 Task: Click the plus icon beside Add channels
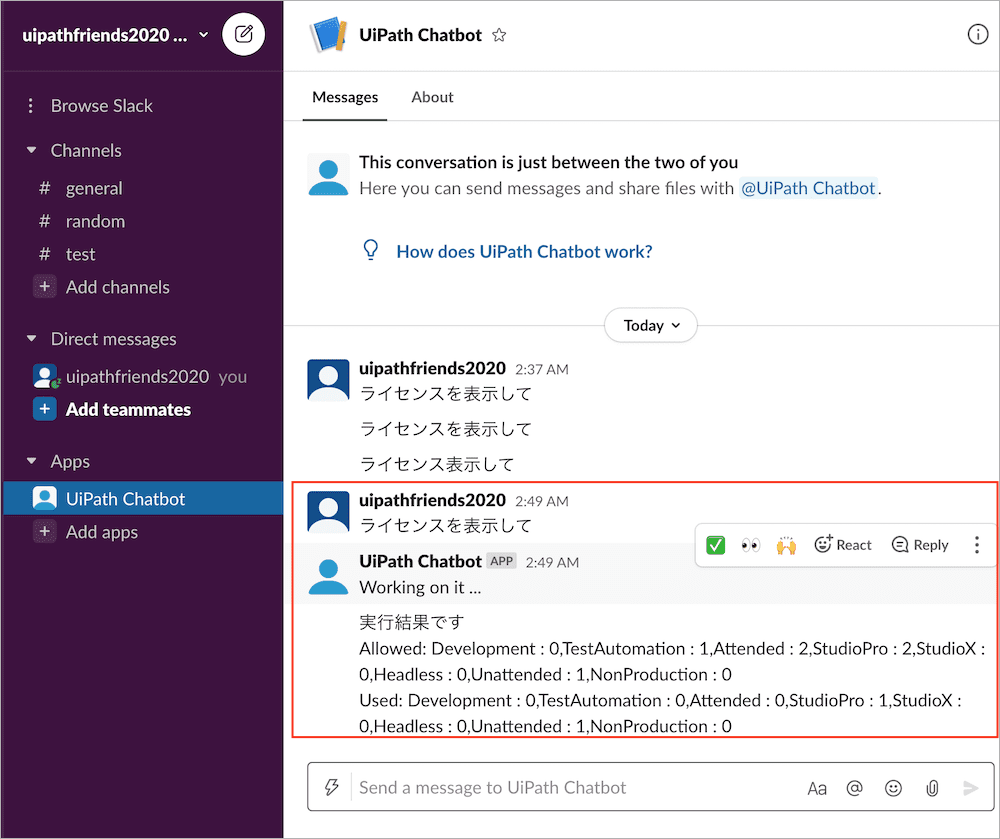click(45, 287)
